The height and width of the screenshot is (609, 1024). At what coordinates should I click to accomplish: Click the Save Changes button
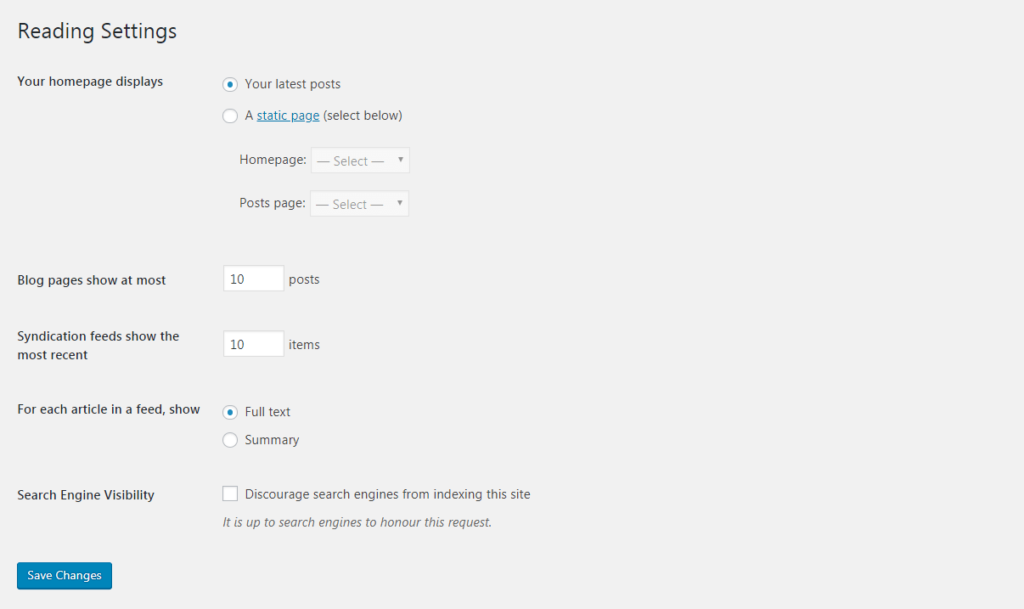(x=63, y=575)
